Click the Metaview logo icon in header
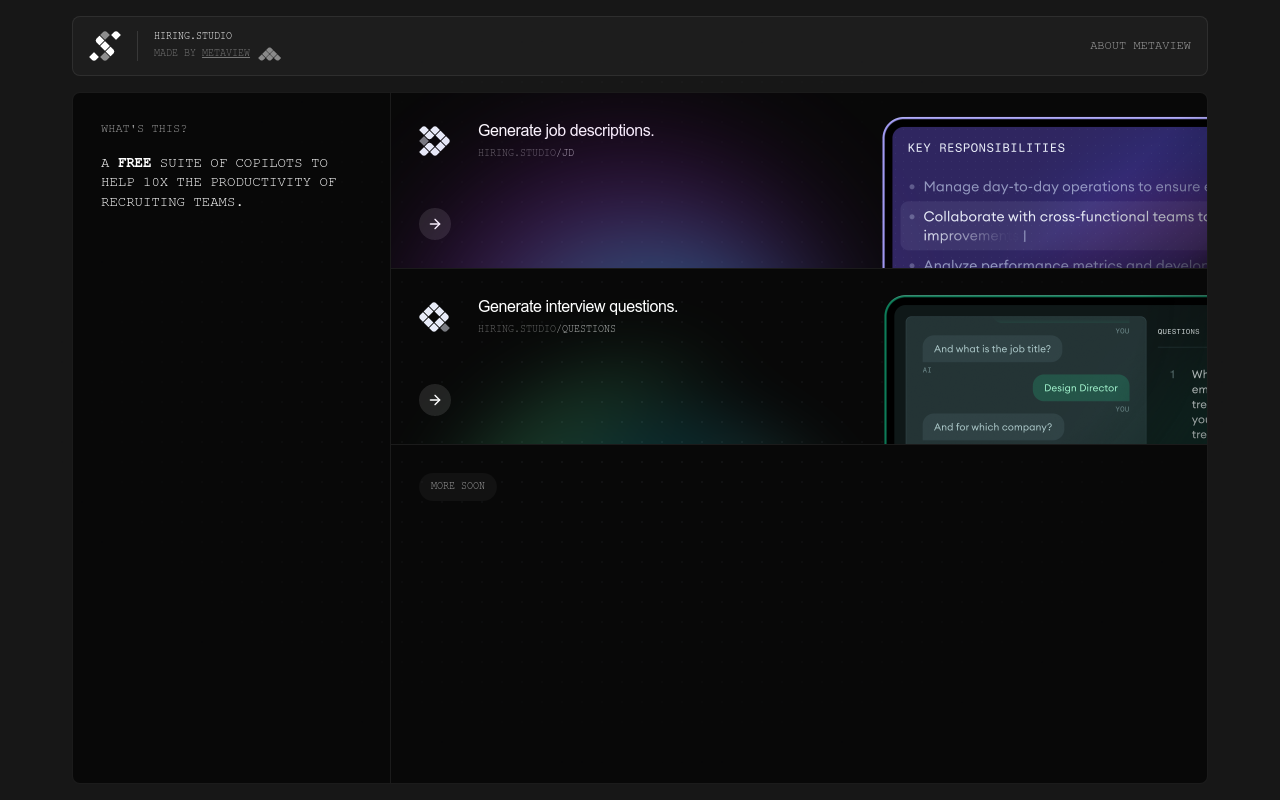 click(x=270, y=54)
